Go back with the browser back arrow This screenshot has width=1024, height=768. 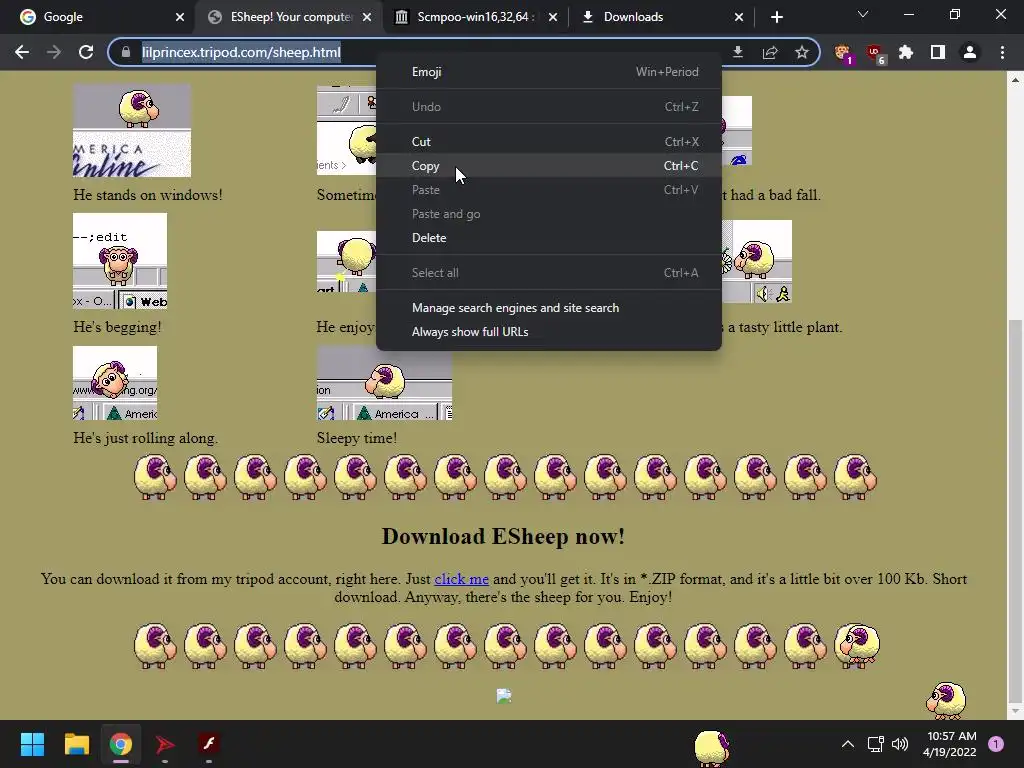(x=22, y=52)
